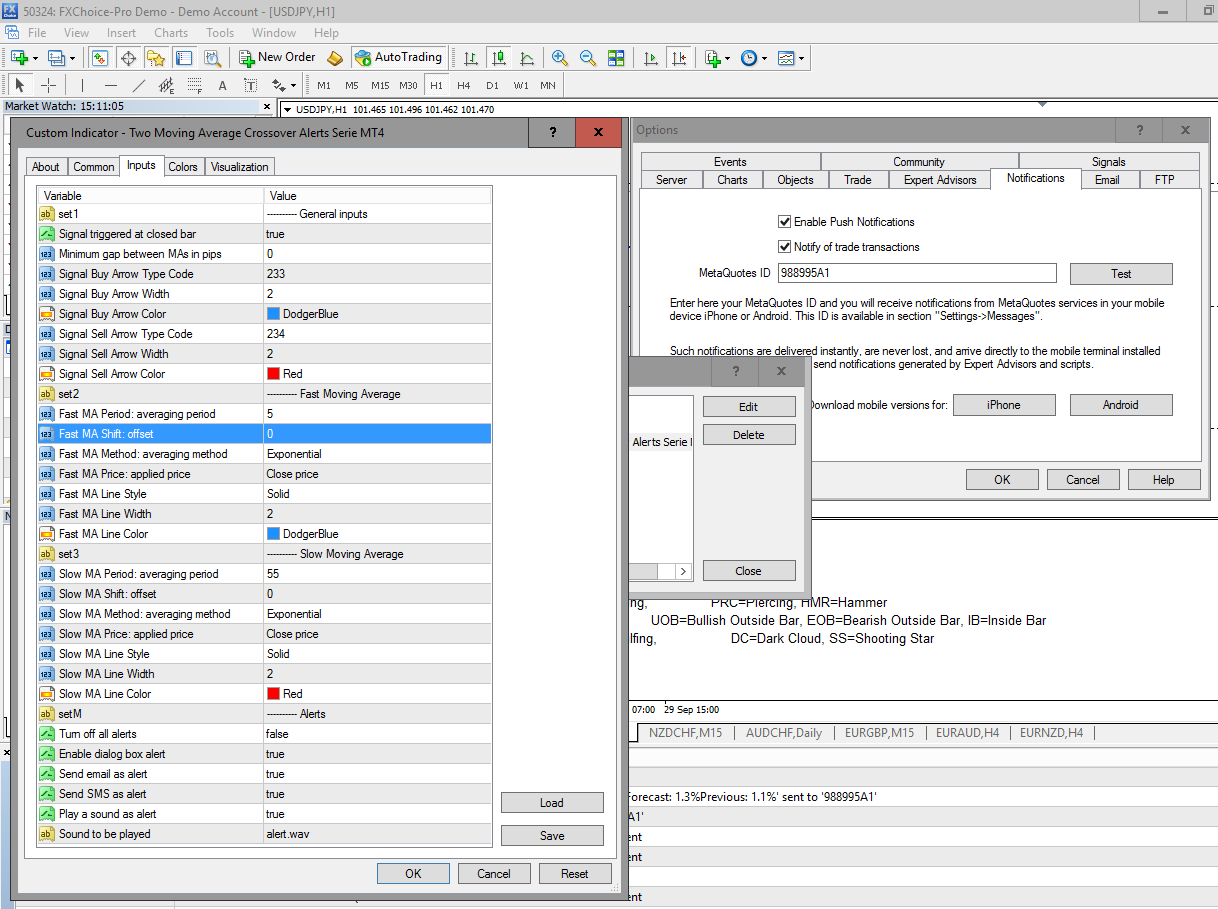Click the Signal Sell Arrow Color Red swatch
This screenshot has height=909, width=1218.
[x=273, y=374]
